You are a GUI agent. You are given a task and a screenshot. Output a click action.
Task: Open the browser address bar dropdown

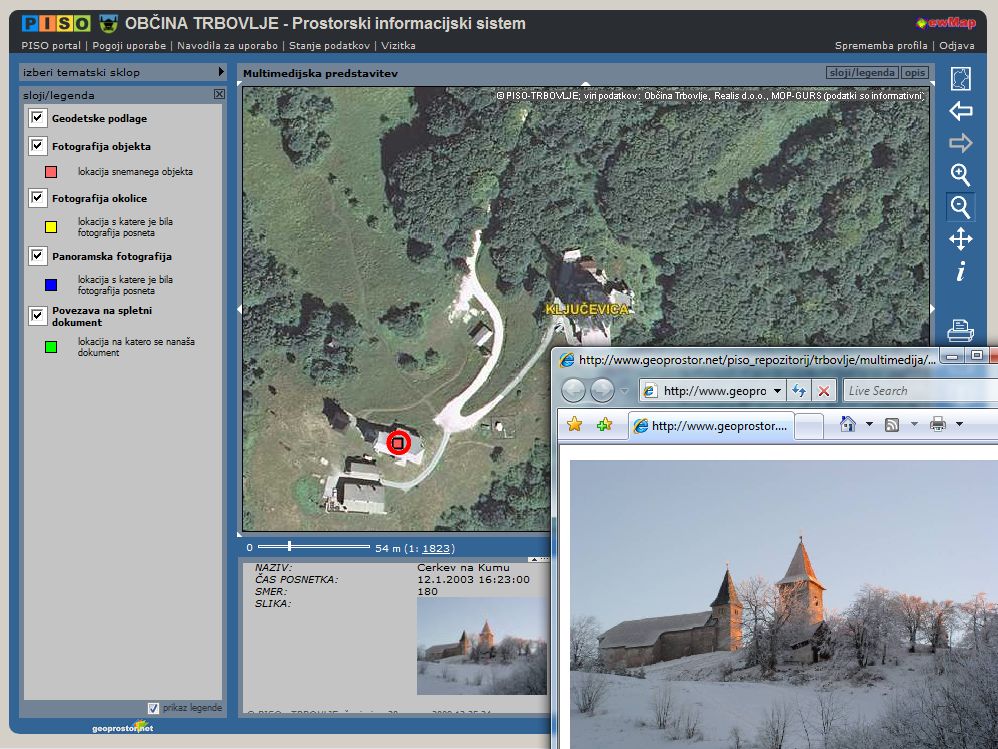coord(778,391)
